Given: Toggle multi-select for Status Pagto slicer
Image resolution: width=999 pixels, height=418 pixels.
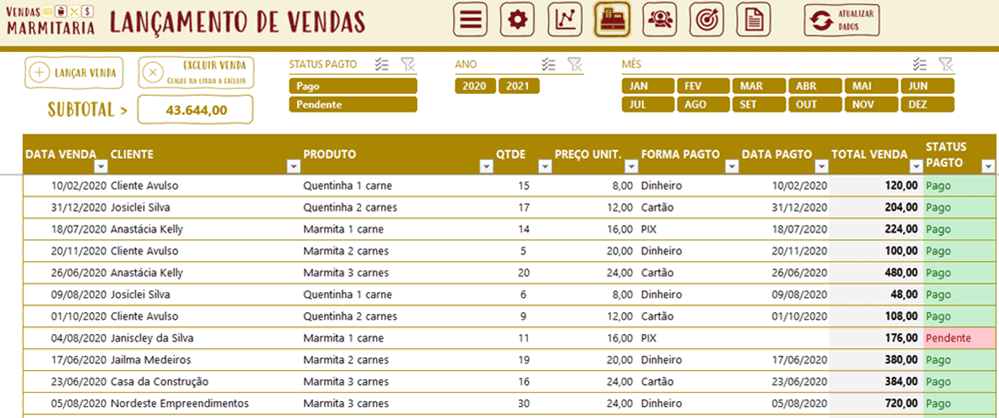Looking at the screenshot, I should (x=382, y=64).
